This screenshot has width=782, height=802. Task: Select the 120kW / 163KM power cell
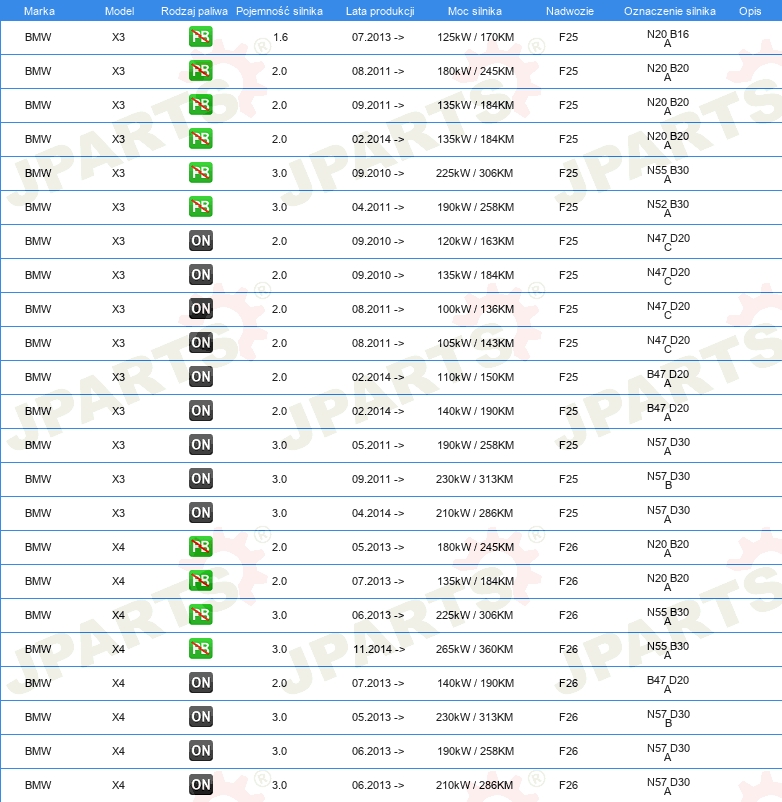click(475, 241)
